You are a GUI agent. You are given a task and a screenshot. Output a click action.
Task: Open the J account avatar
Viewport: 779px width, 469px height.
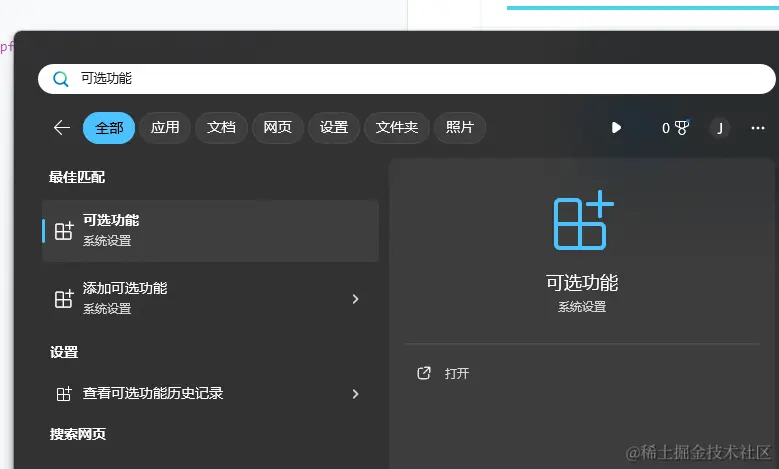coord(719,128)
